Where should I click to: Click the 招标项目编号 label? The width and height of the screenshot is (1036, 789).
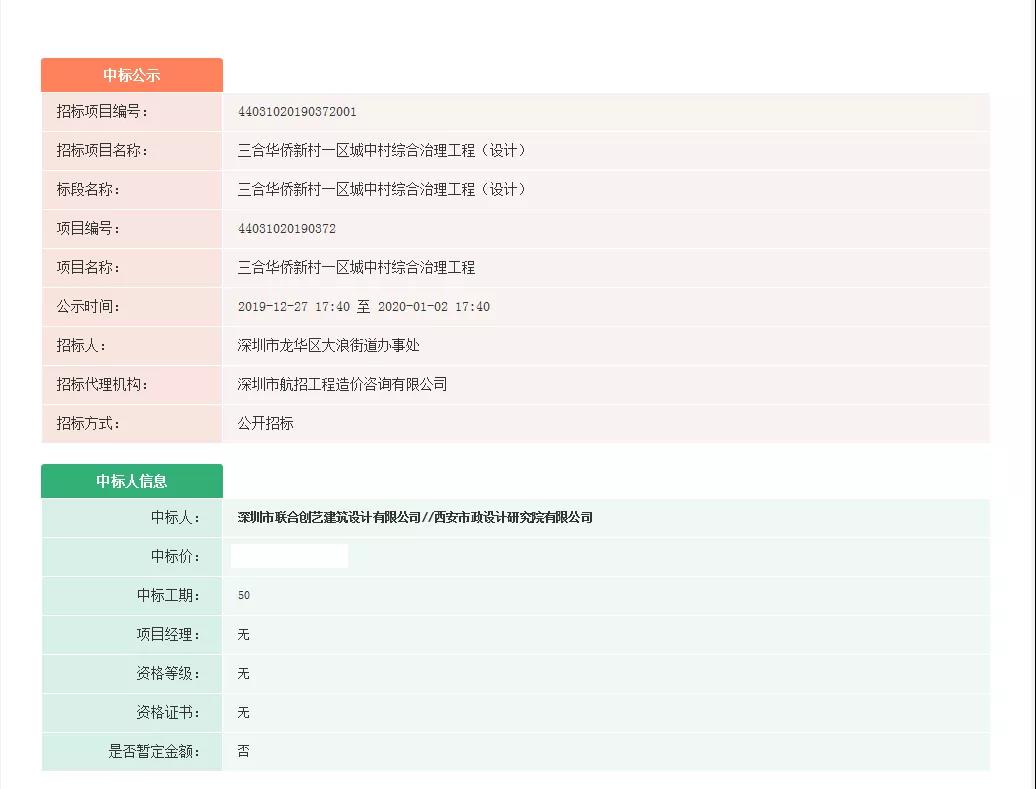[102, 112]
